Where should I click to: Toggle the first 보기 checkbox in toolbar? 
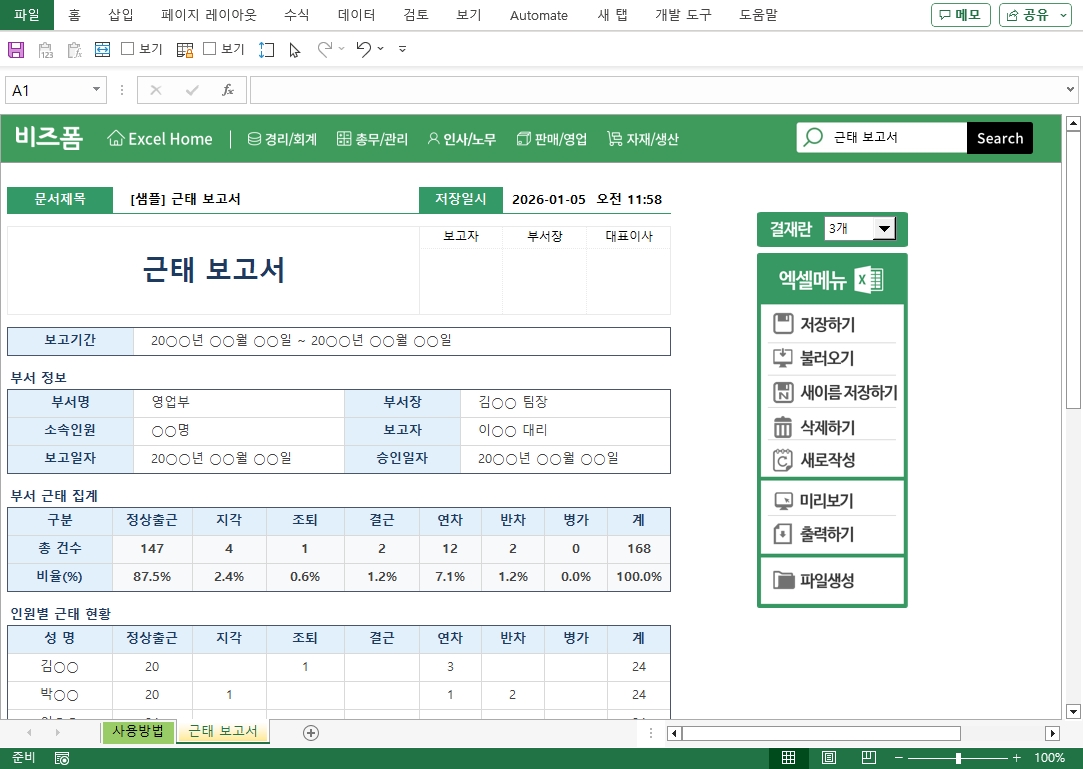point(128,49)
